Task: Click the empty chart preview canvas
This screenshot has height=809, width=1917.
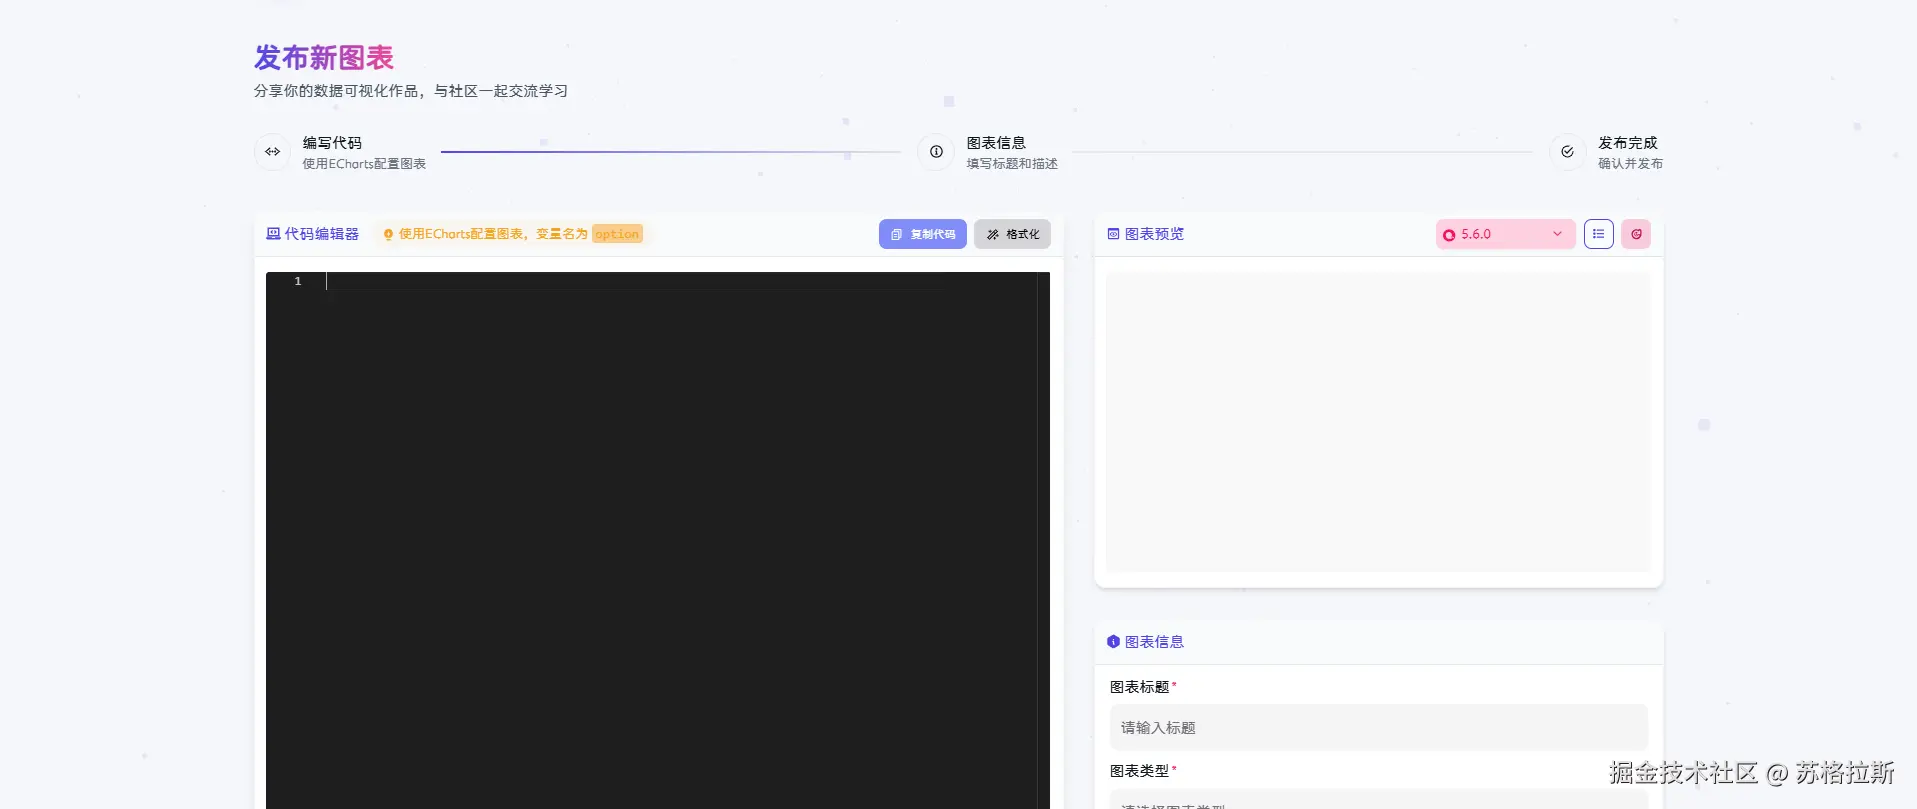Action: [1378, 422]
